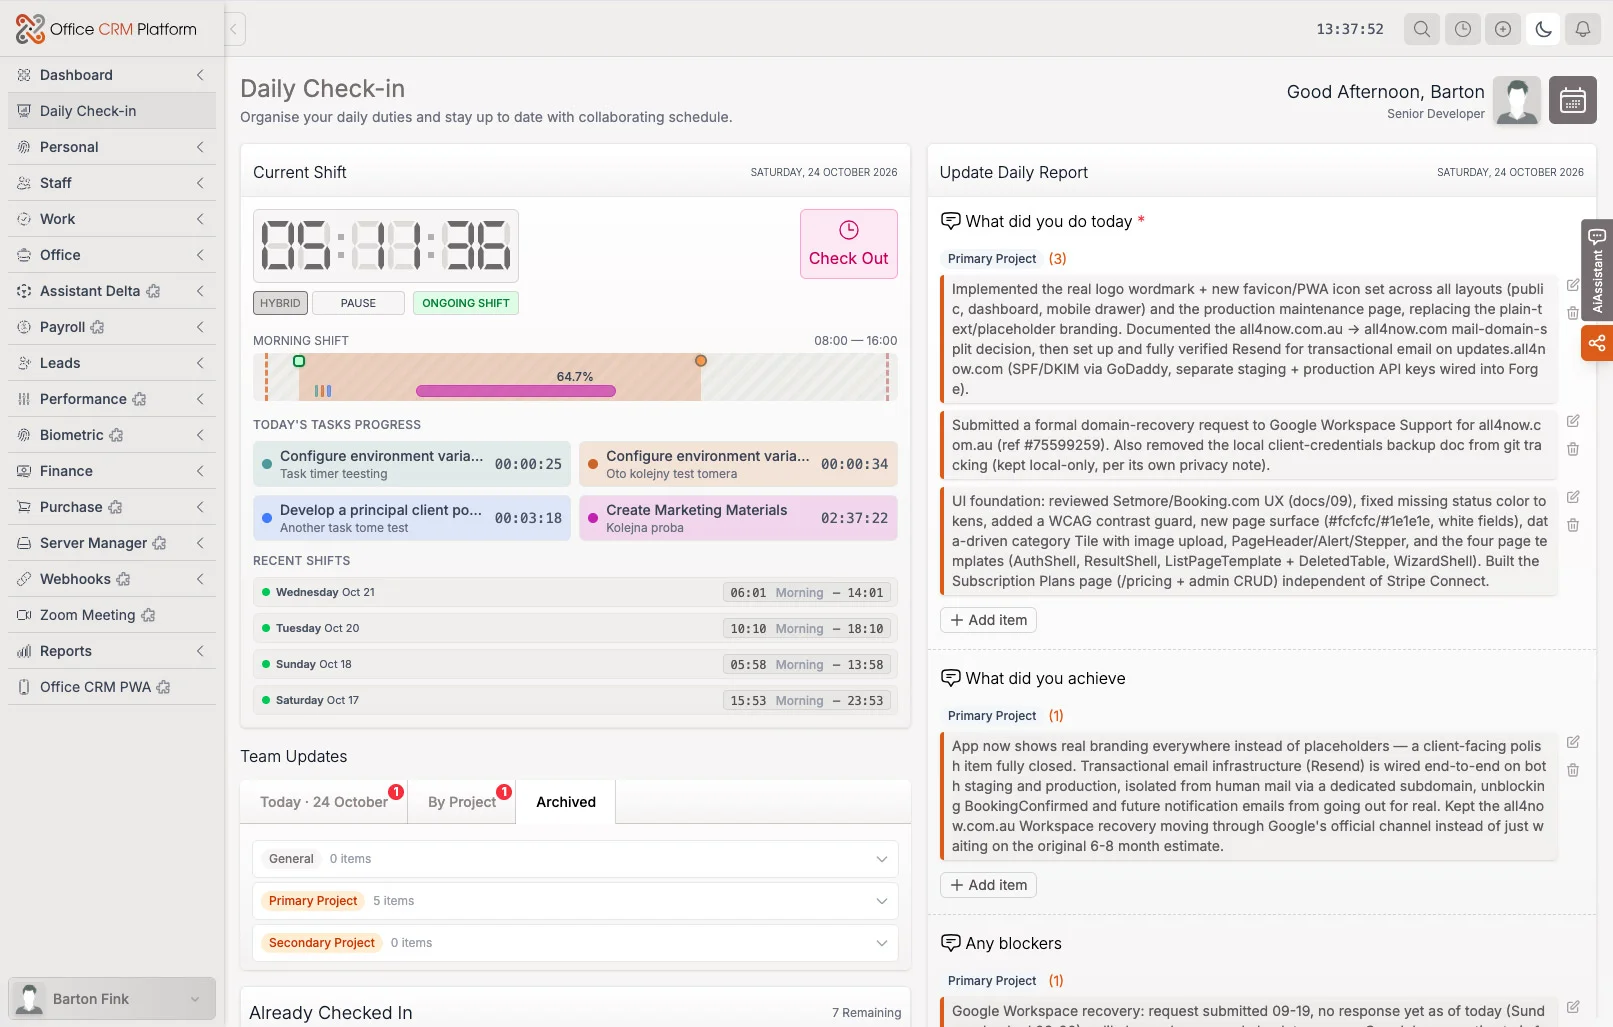Click the Check Out button
The image size is (1613, 1027).
848,244
